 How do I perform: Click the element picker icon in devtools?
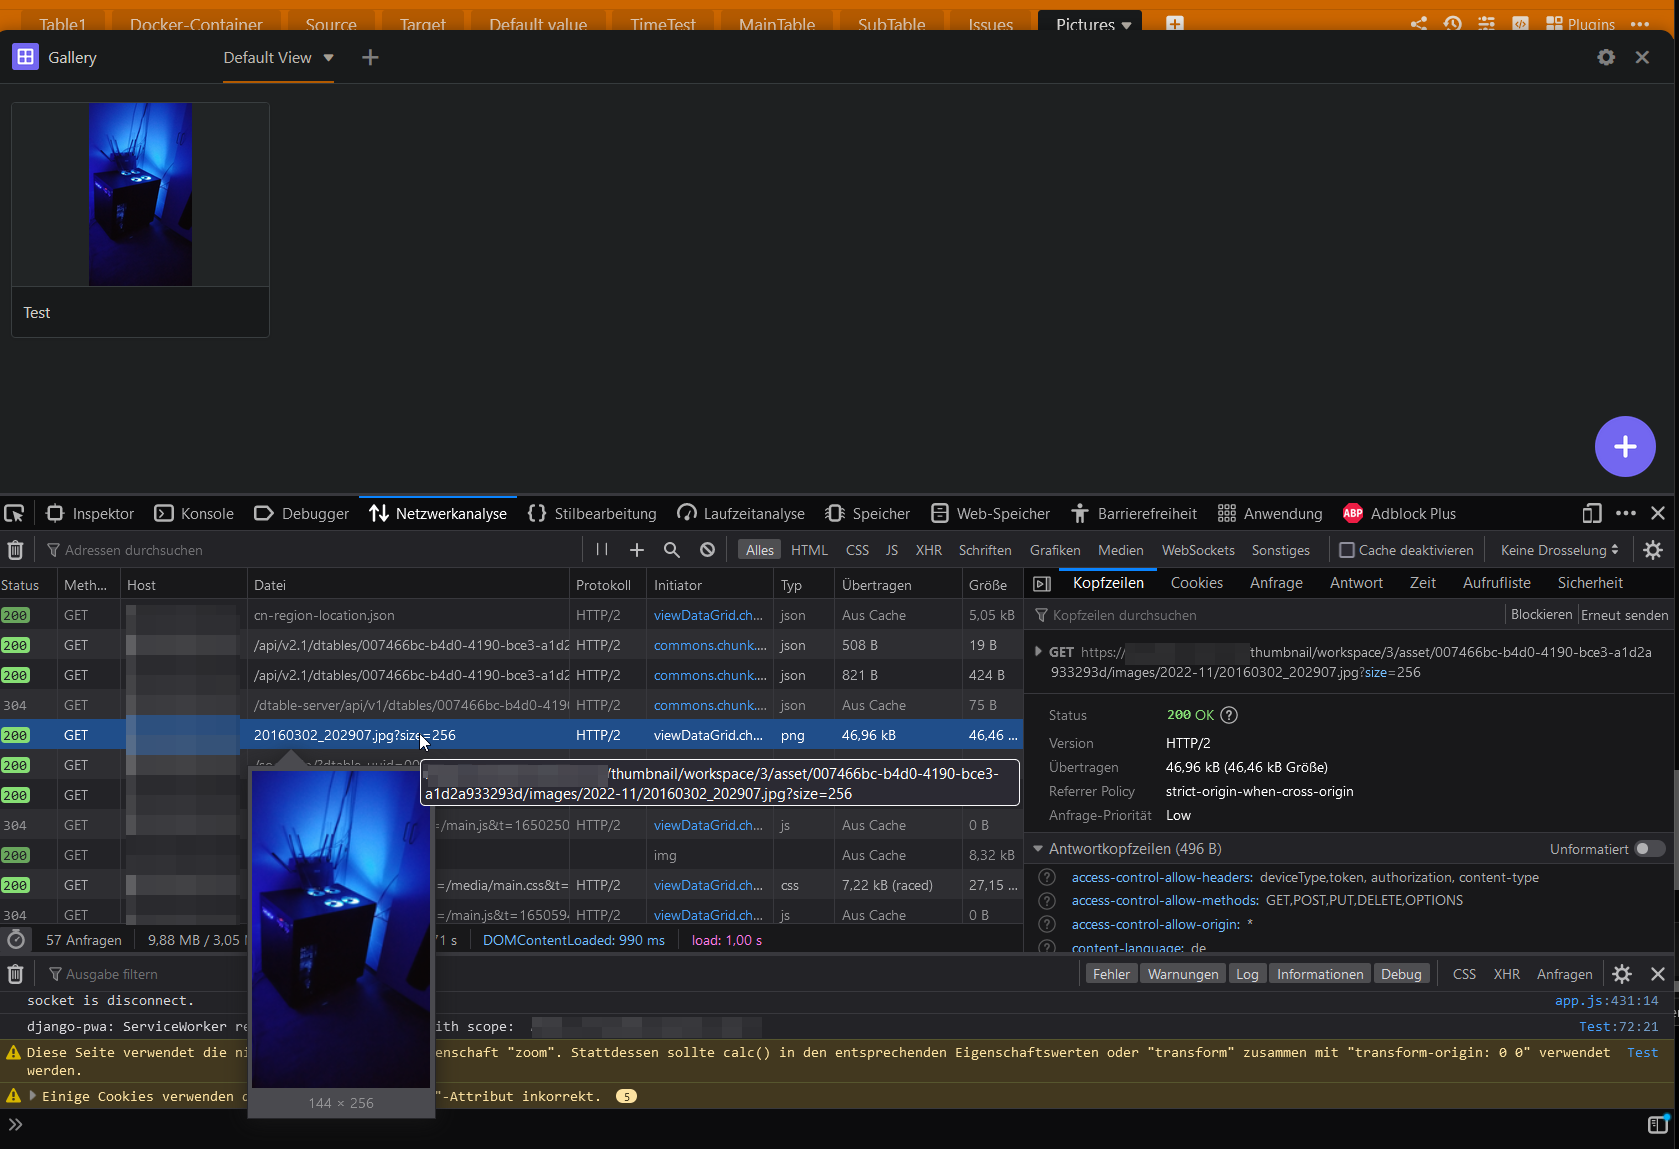point(14,514)
